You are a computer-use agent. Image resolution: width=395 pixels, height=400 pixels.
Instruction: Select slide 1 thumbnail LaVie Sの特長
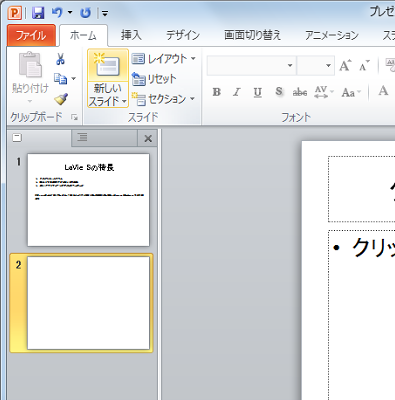coord(88,200)
